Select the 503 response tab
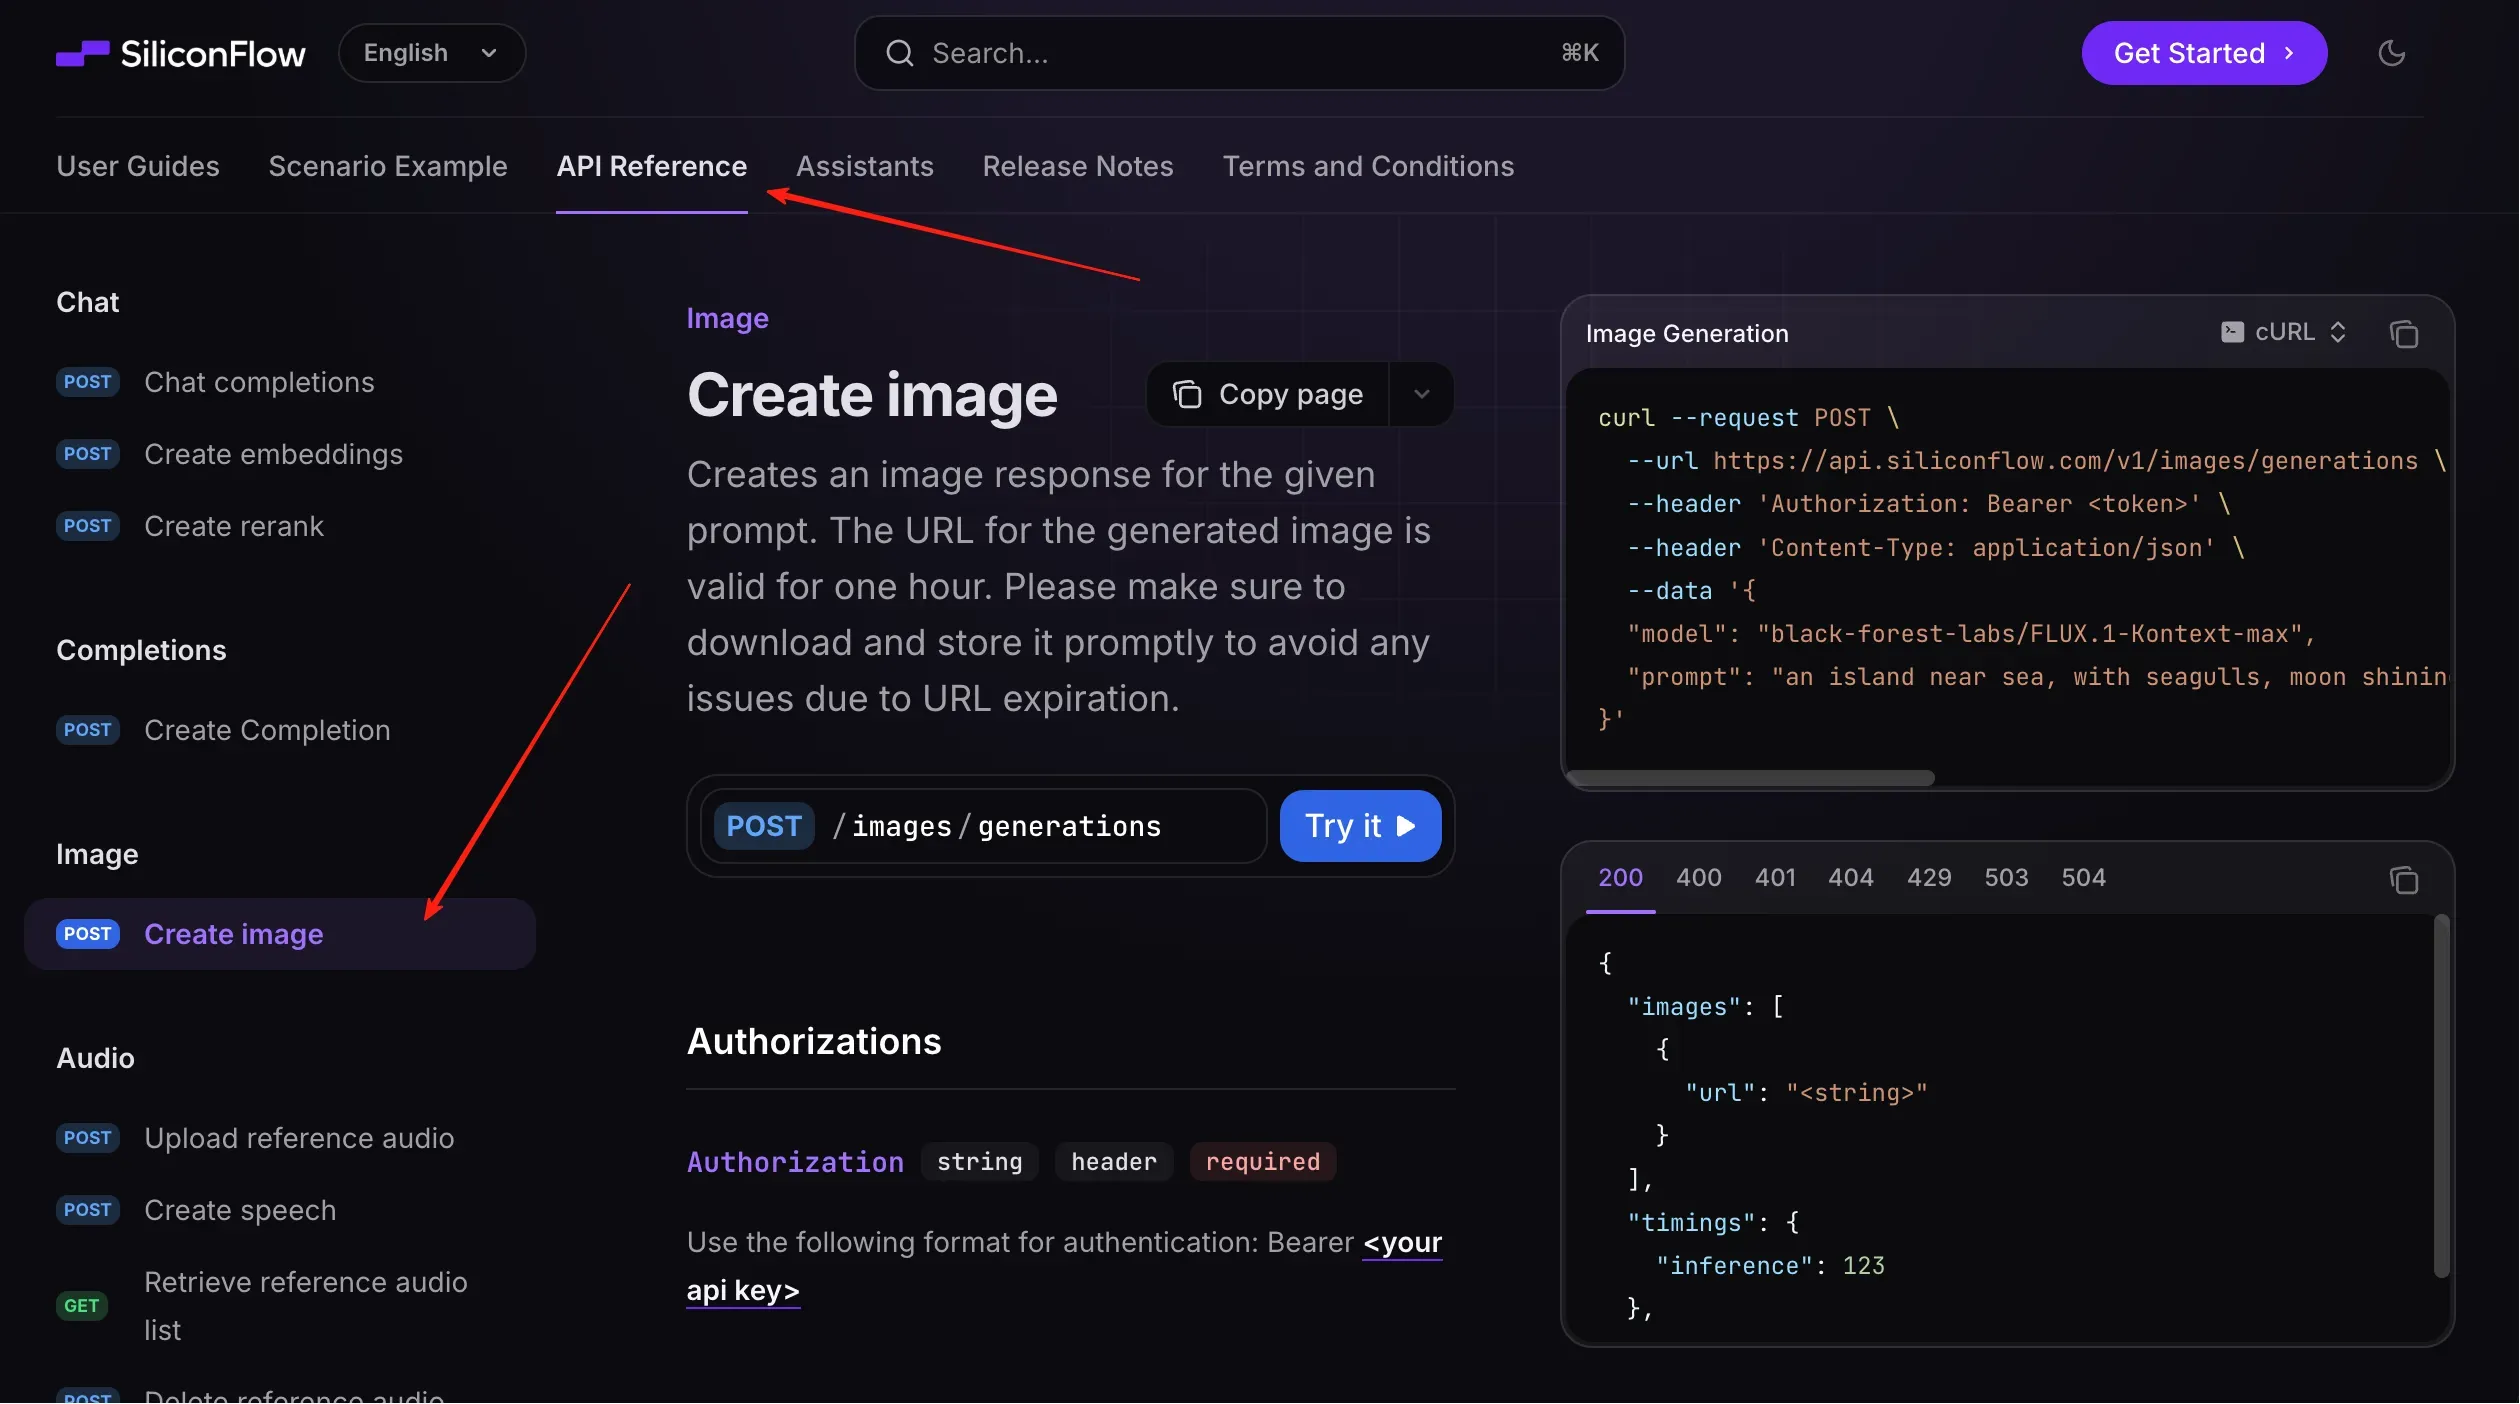 click(2006, 877)
